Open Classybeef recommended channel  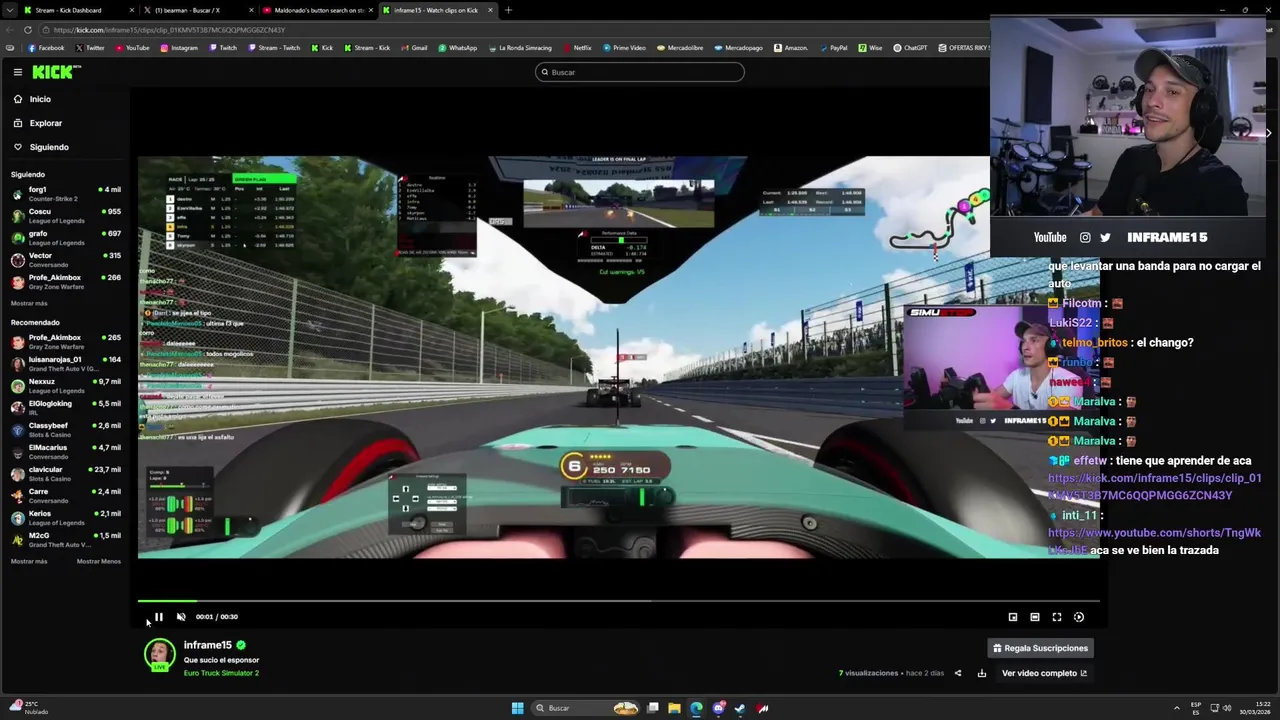[66, 429]
